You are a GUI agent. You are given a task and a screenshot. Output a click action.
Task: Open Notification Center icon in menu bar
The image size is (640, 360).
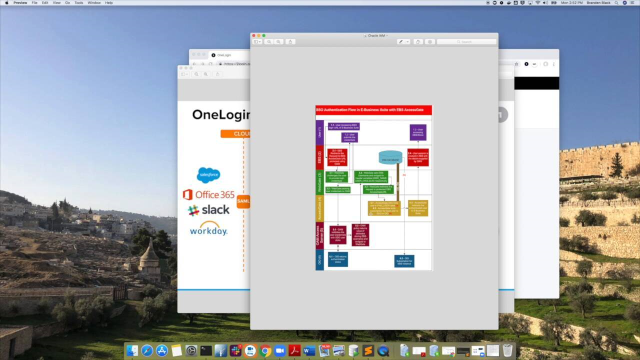coord(632,2)
